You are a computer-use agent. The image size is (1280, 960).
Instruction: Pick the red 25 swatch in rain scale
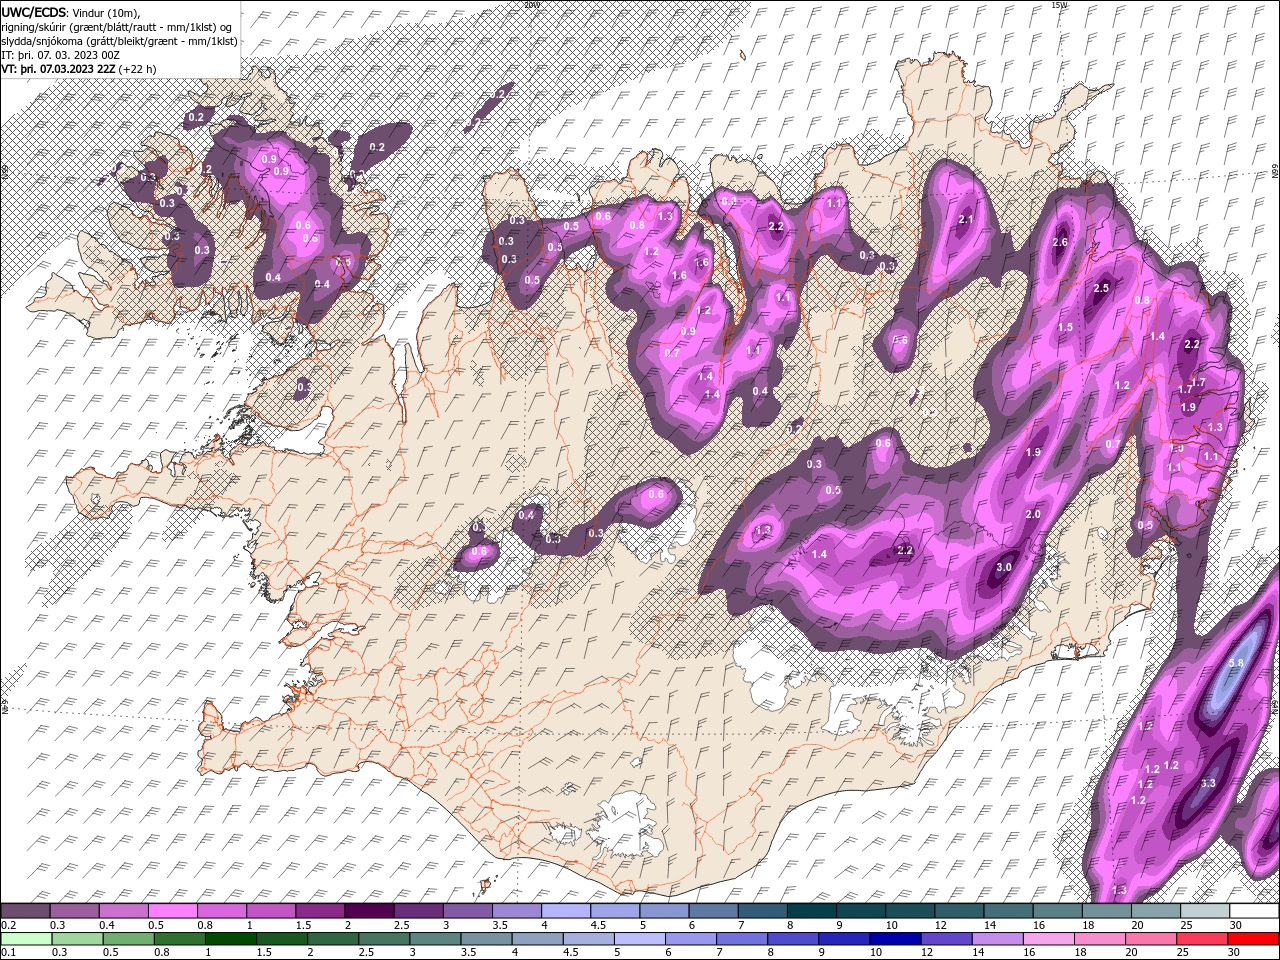1202,938
